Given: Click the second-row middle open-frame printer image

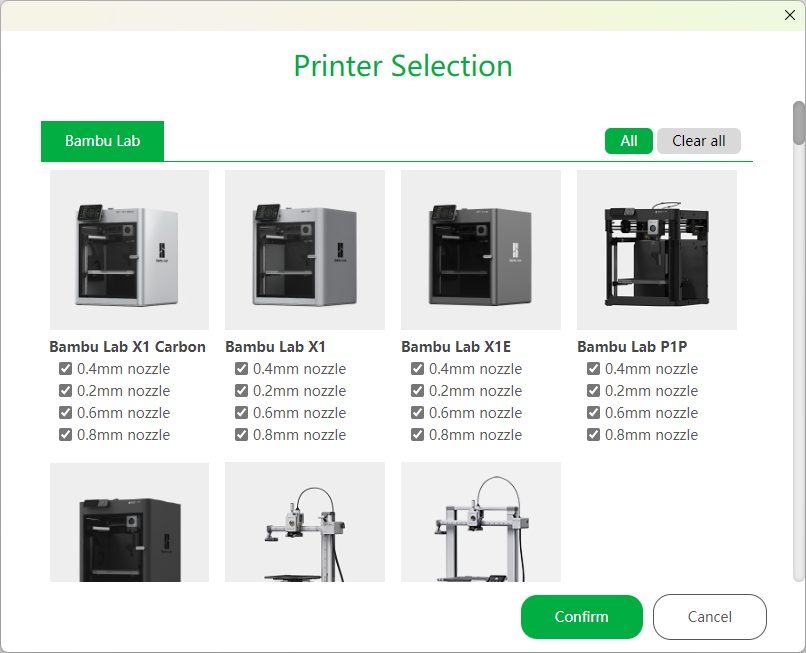Looking at the screenshot, I should 305,522.
